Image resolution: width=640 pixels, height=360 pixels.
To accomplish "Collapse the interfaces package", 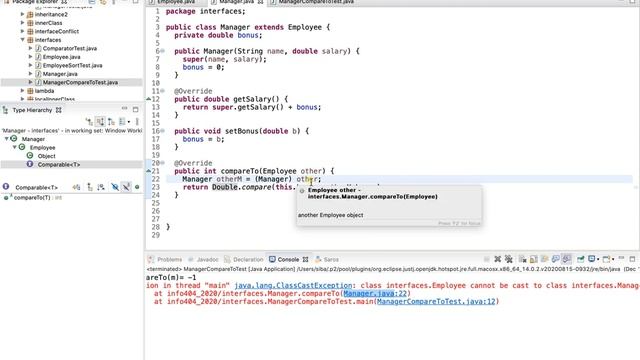I will pos(22,40).
